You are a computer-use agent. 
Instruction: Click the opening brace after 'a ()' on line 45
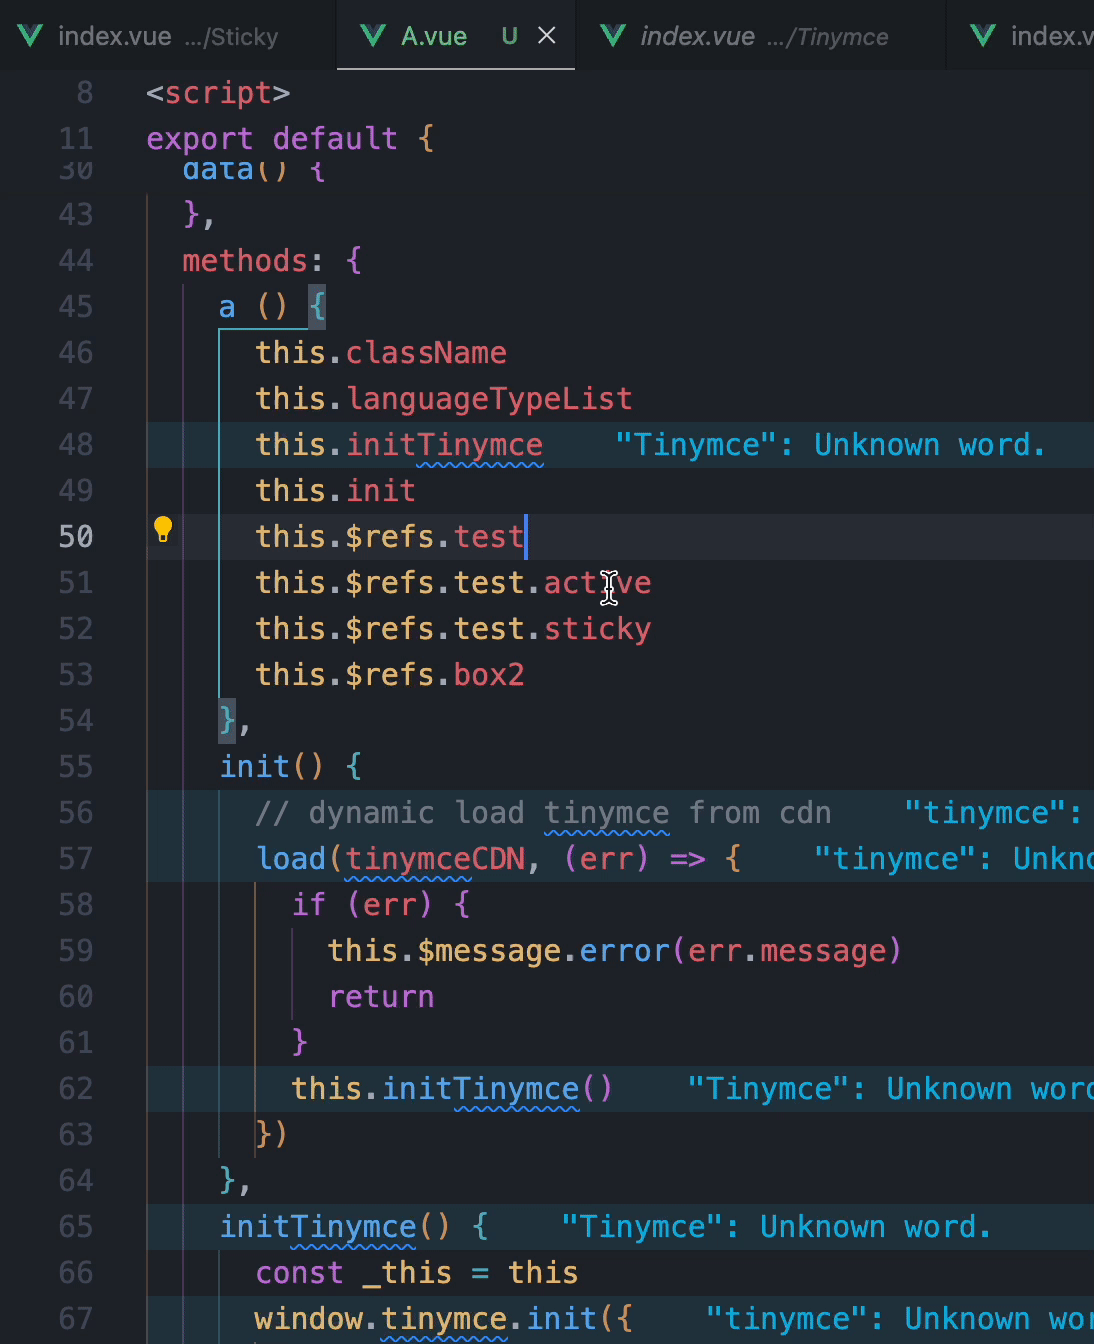[x=317, y=307]
